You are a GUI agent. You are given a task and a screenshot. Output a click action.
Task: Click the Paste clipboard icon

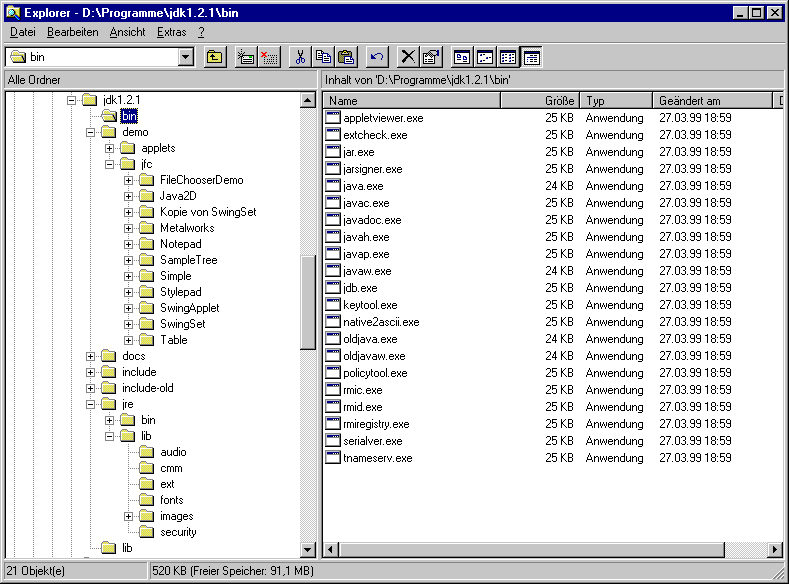coord(346,57)
